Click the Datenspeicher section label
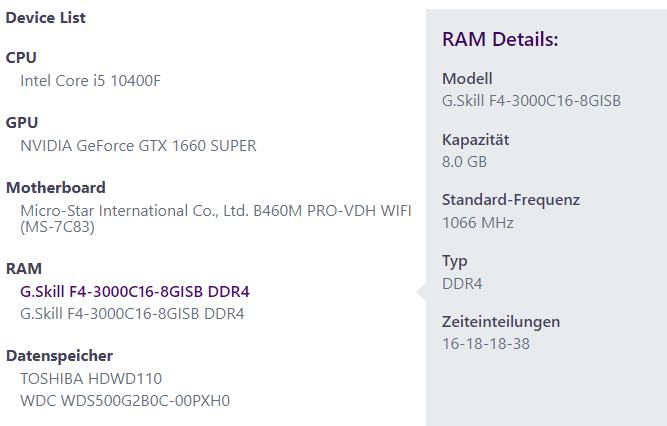Viewport: 667px width, 426px height. pyautogui.click(x=59, y=356)
